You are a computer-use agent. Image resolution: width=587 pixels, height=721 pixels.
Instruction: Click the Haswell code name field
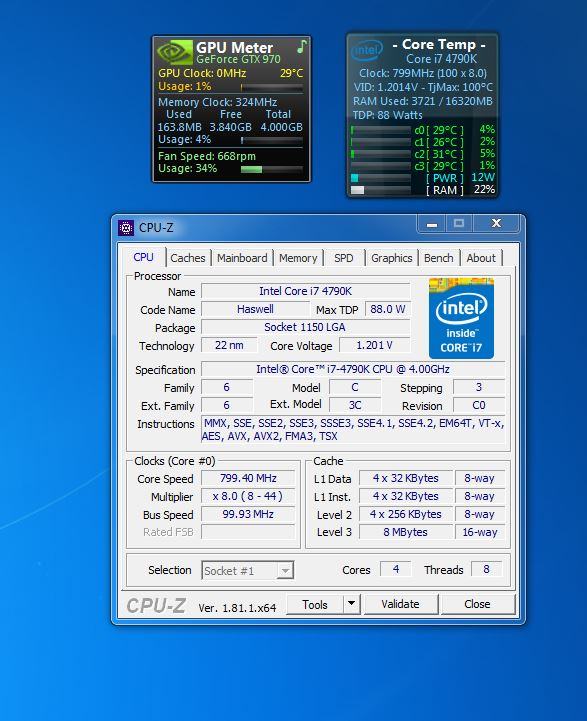tap(255, 309)
